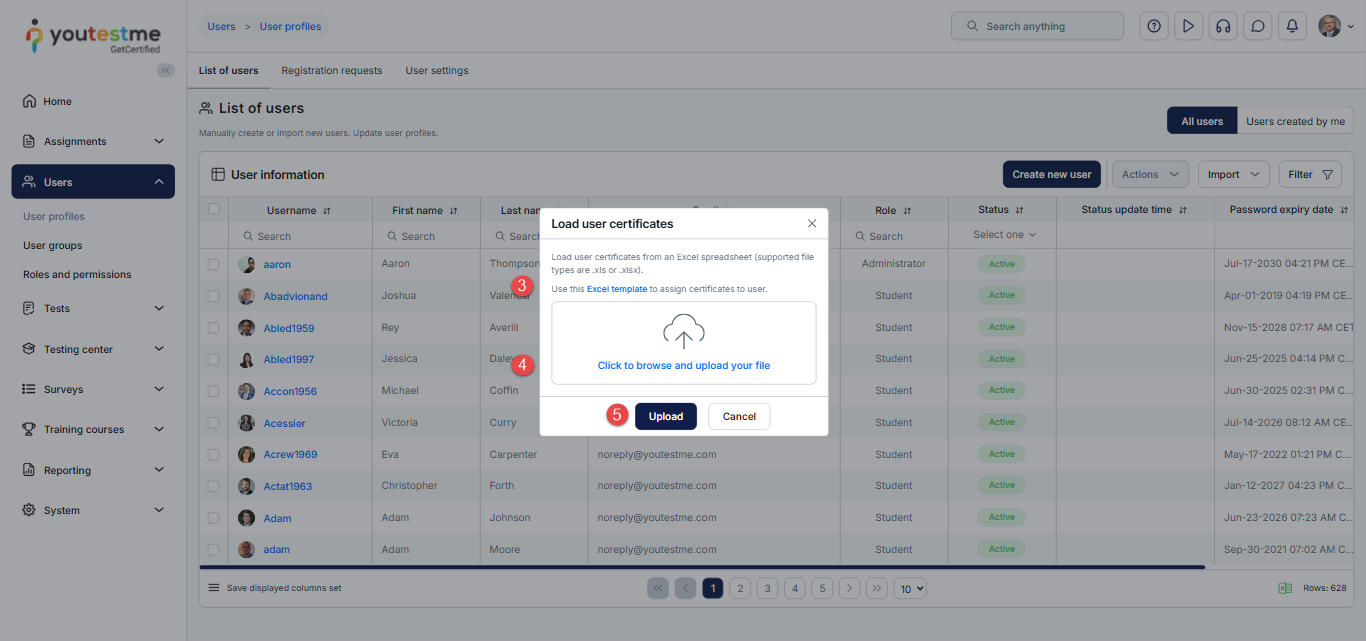The height and width of the screenshot is (641, 1366).
Task: Expand the Import dropdown menu
Action: pyautogui.click(x=1233, y=174)
